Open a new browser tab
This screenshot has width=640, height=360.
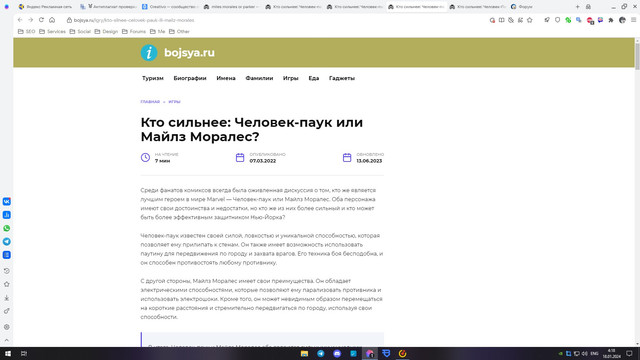click(578, 7)
